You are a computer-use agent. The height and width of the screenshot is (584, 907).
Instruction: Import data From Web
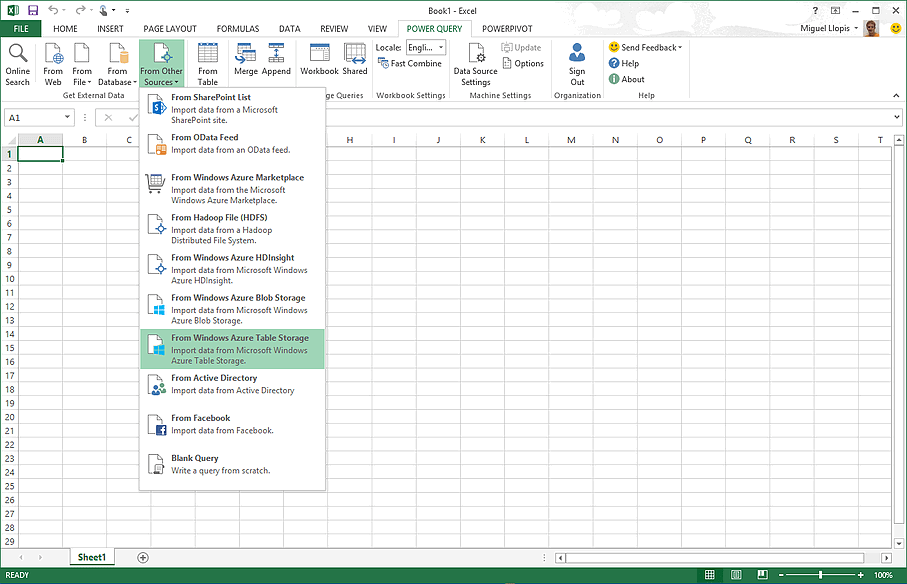tap(53, 65)
